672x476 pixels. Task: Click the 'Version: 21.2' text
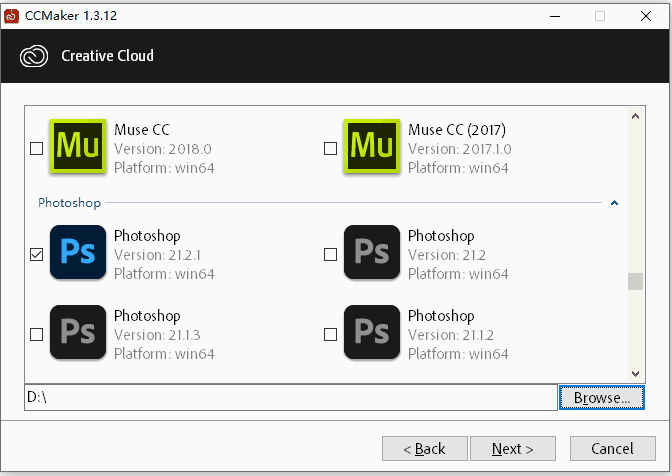coord(447,255)
